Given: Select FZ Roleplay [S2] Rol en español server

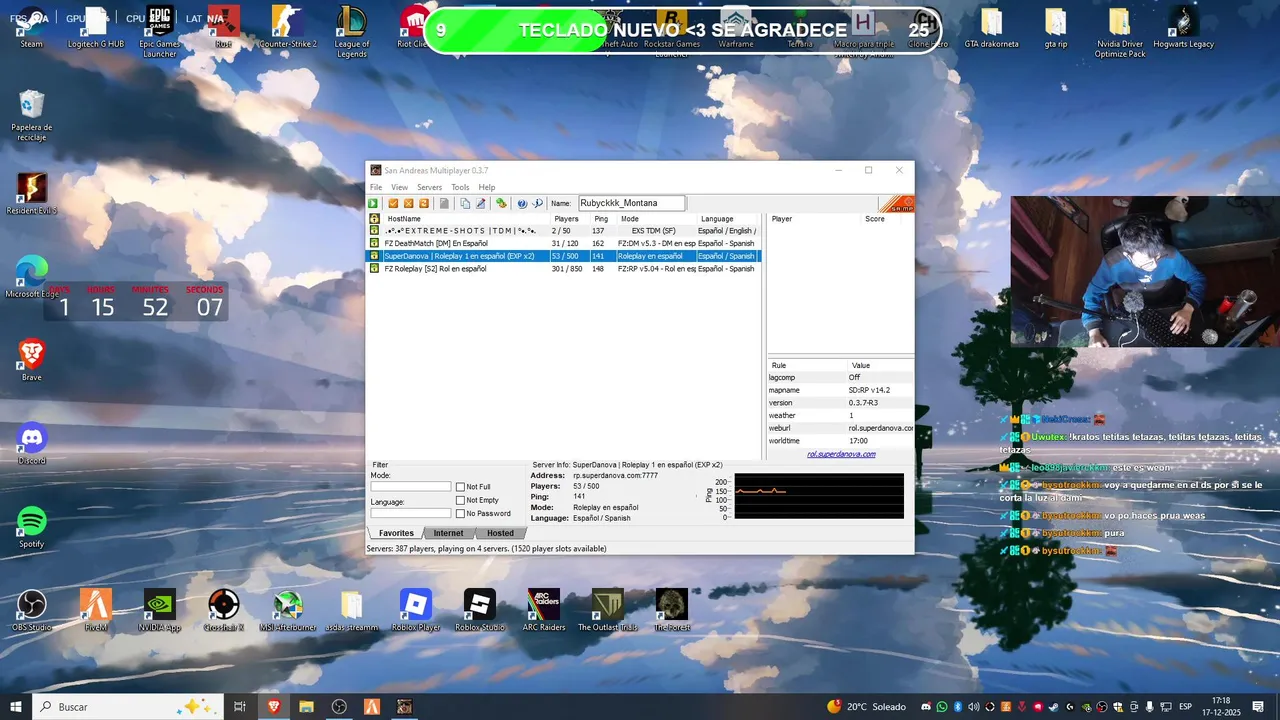Looking at the screenshot, I should (x=564, y=268).
